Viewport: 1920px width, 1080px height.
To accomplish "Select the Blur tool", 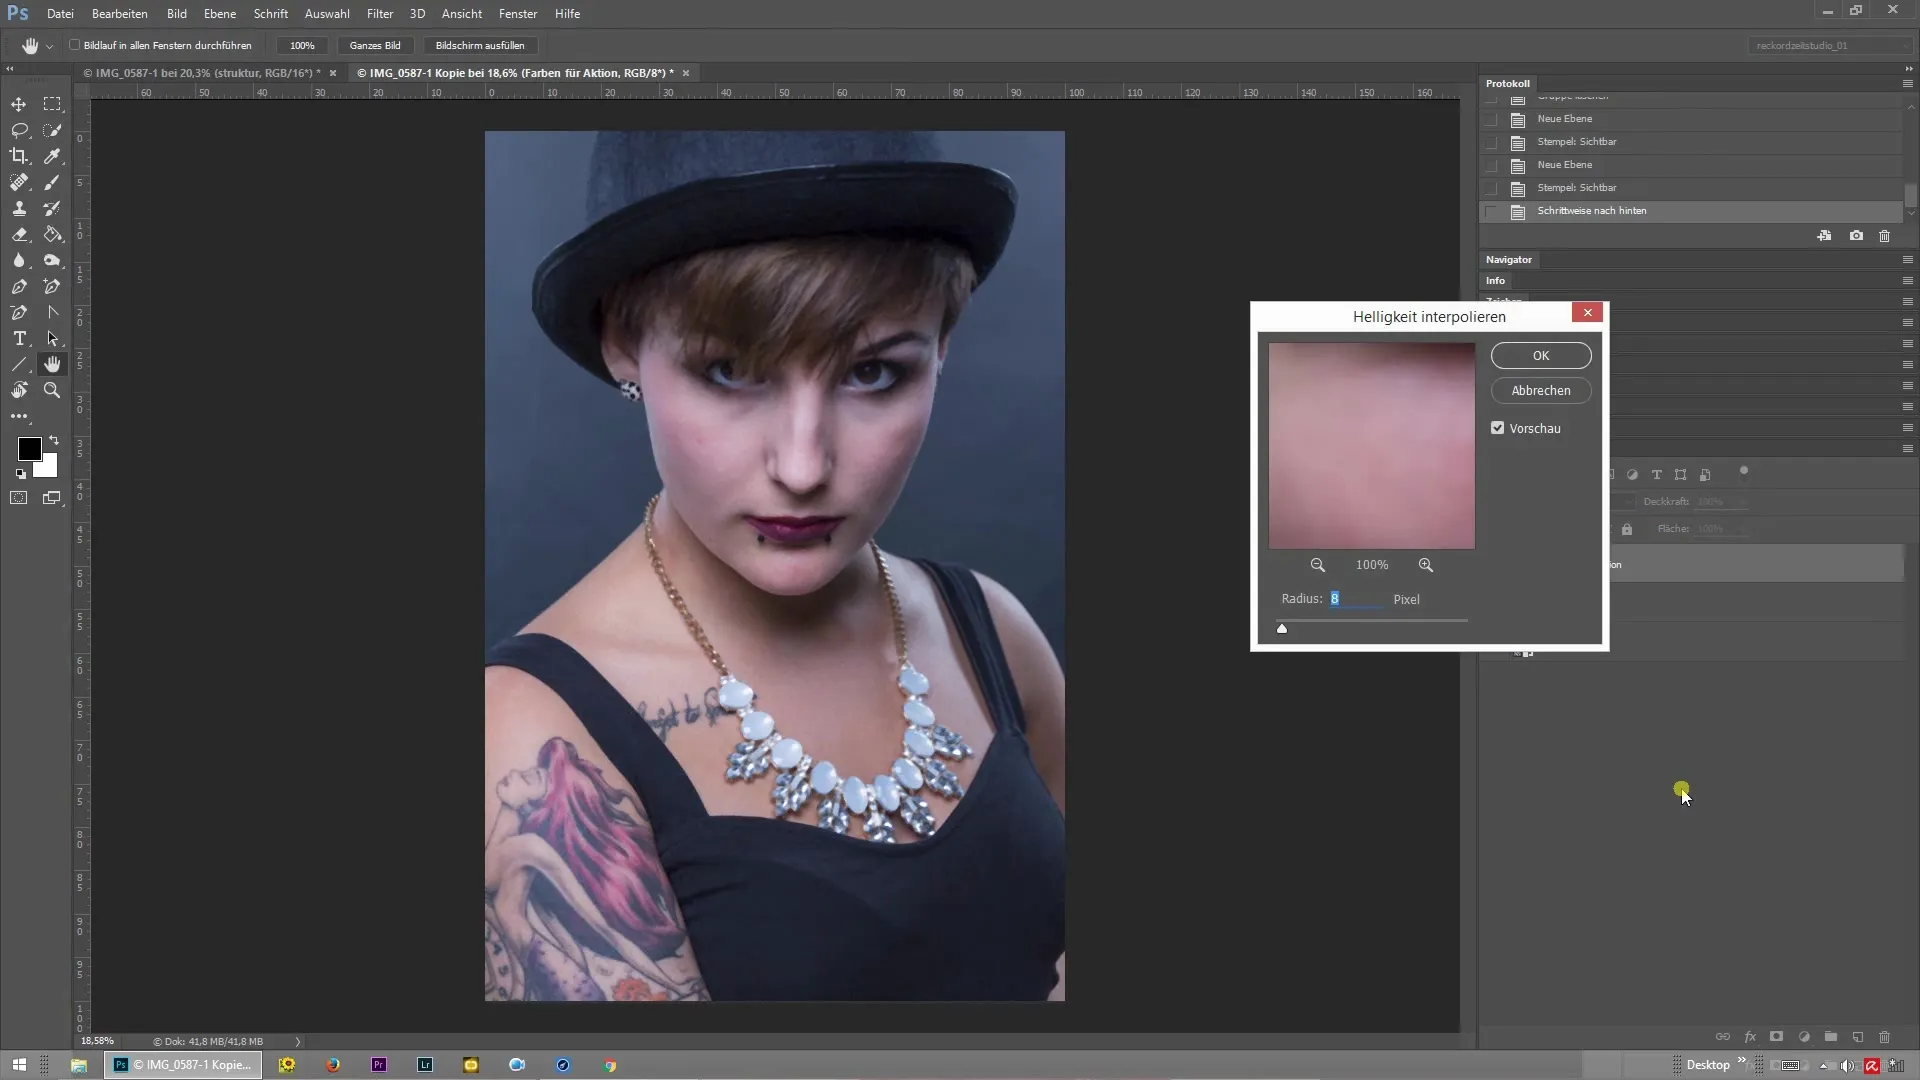I will pos(19,260).
